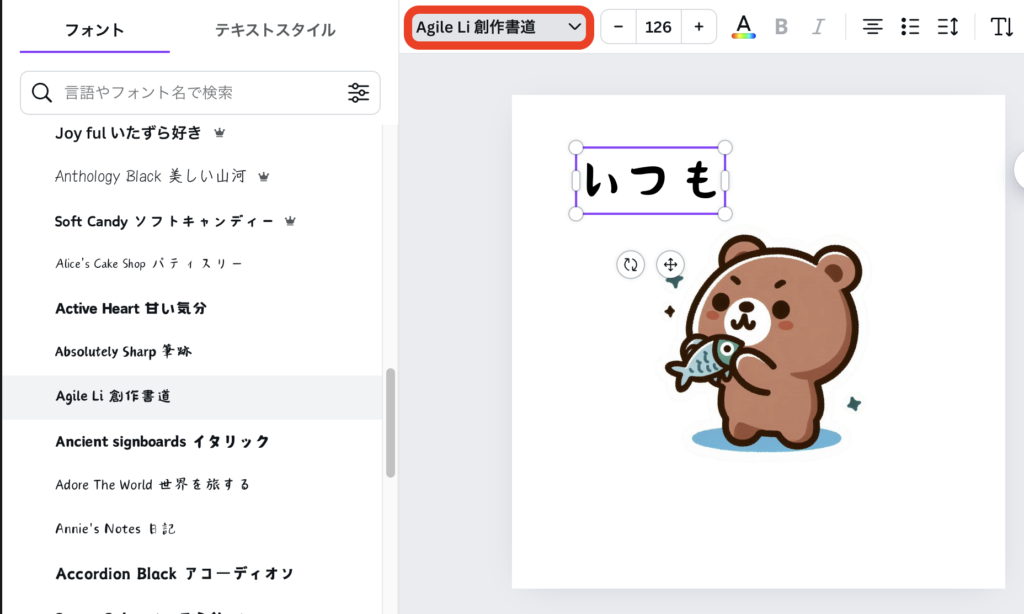Decrease font size with minus button
The height and width of the screenshot is (614, 1024).
(x=618, y=27)
